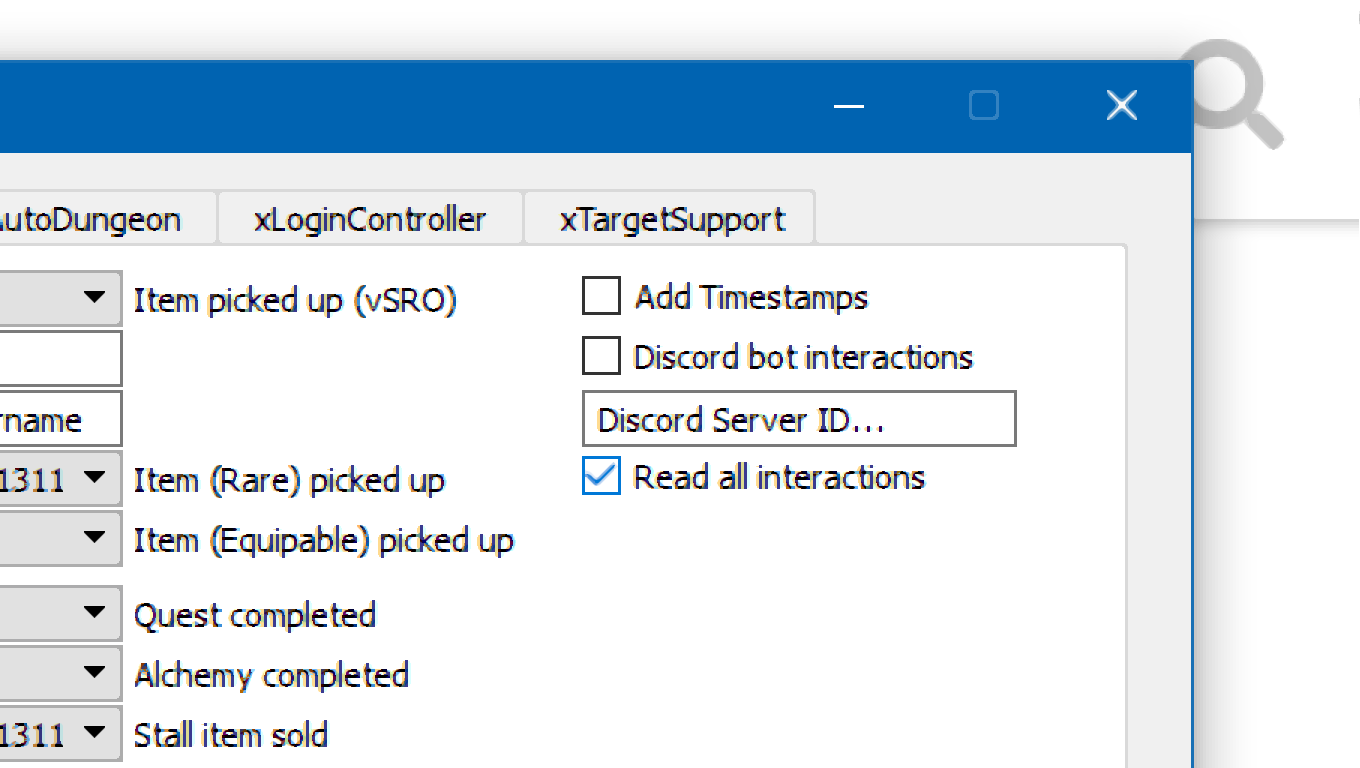Open the Alchemy completed dropdown
The height and width of the screenshot is (768, 1360).
coord(60,672)
